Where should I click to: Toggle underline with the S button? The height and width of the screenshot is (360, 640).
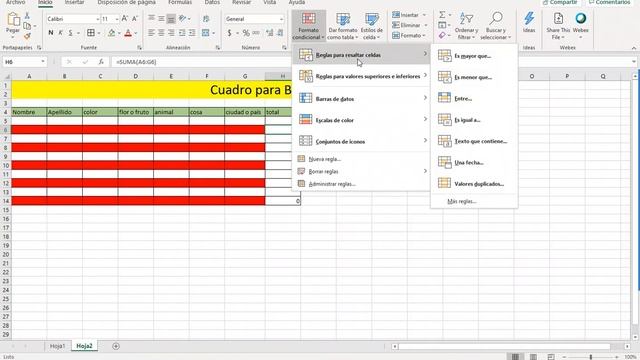(x=71, y=33)
